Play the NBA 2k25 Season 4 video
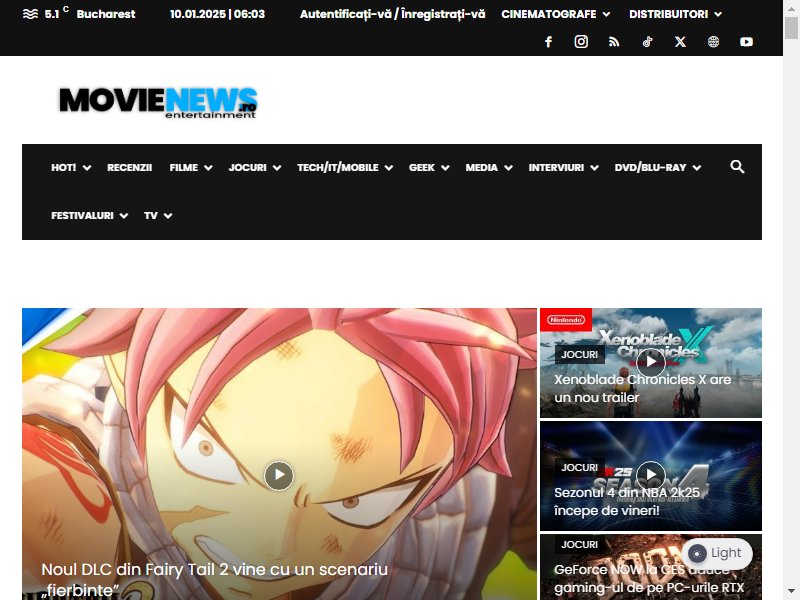Image resolution: width=800 pixels, height=600 pixels. (651, 474)
